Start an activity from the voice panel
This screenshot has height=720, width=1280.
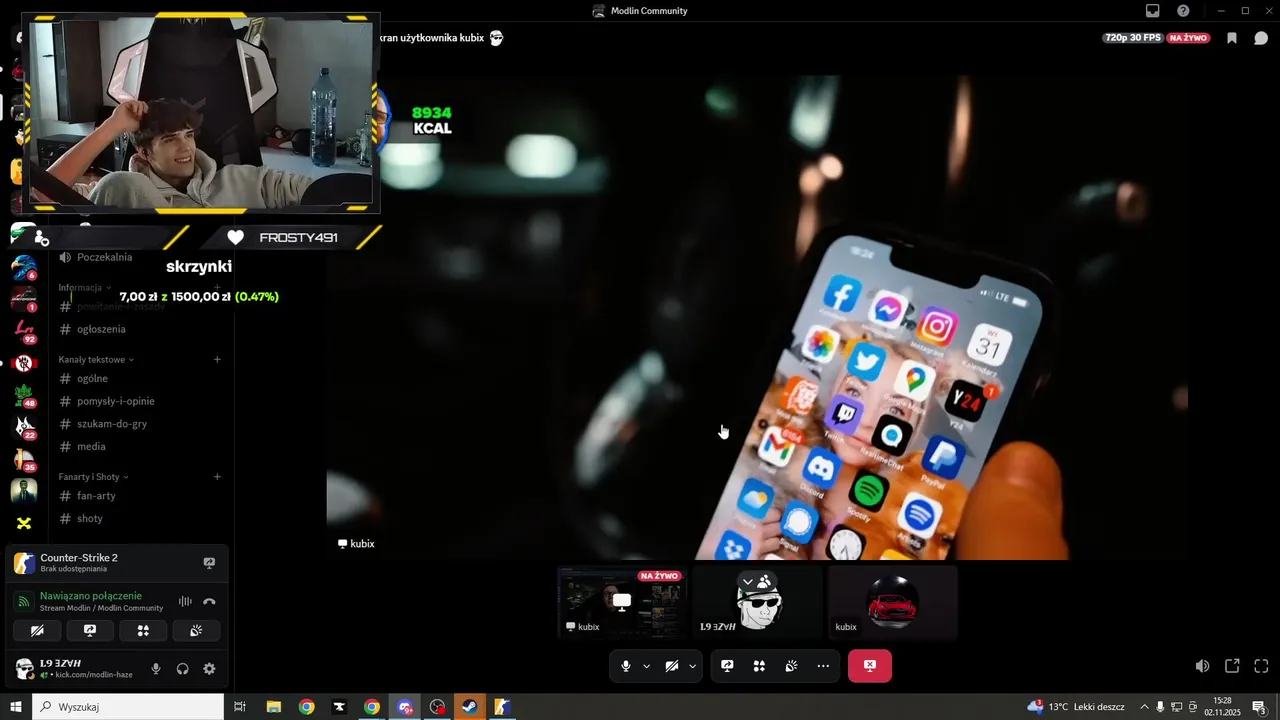coord(143,631)
